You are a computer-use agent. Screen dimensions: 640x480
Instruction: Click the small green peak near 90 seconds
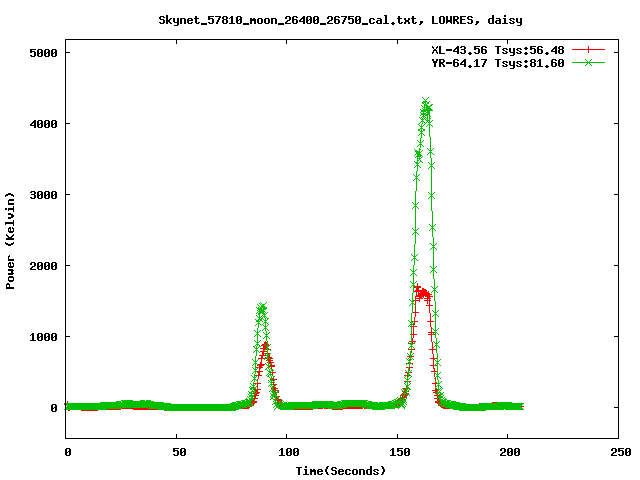point(262,307)
